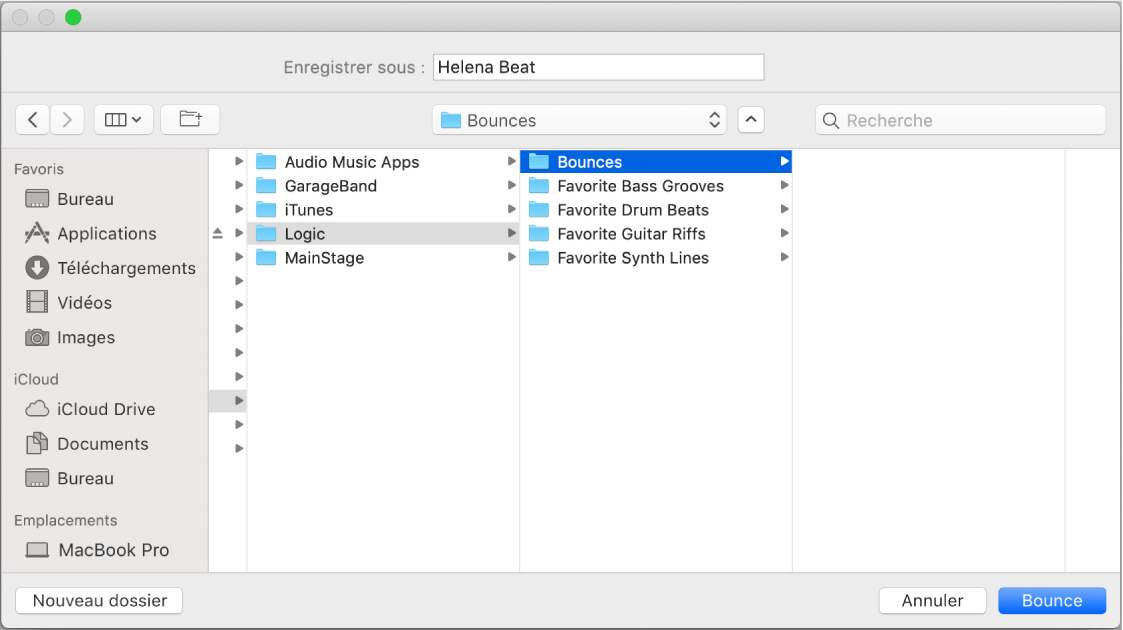Collapse the dialog with the chevron button

click(751, 120)
